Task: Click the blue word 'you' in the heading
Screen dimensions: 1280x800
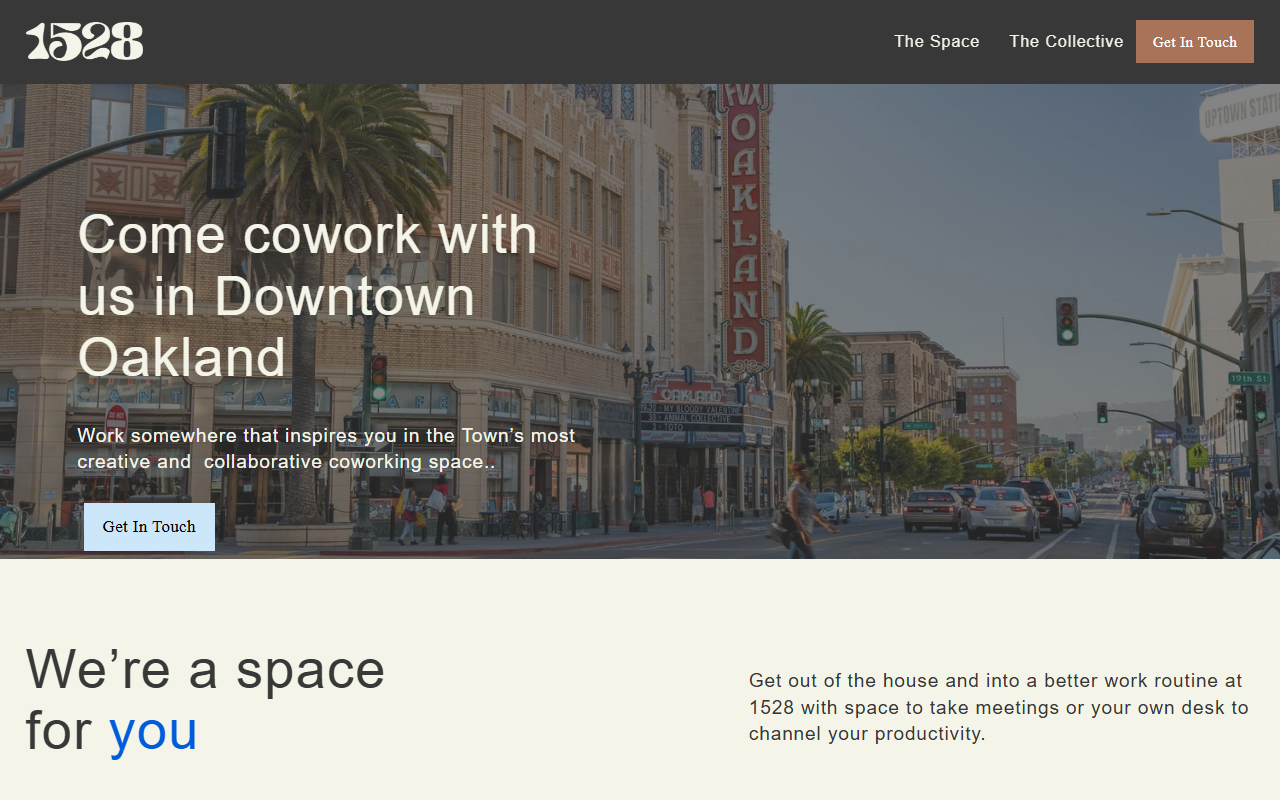Action: tap(153, 731)
